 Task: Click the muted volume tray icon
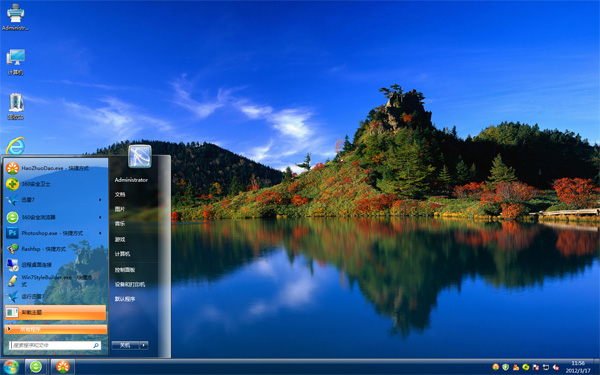[x=556, y=367]
